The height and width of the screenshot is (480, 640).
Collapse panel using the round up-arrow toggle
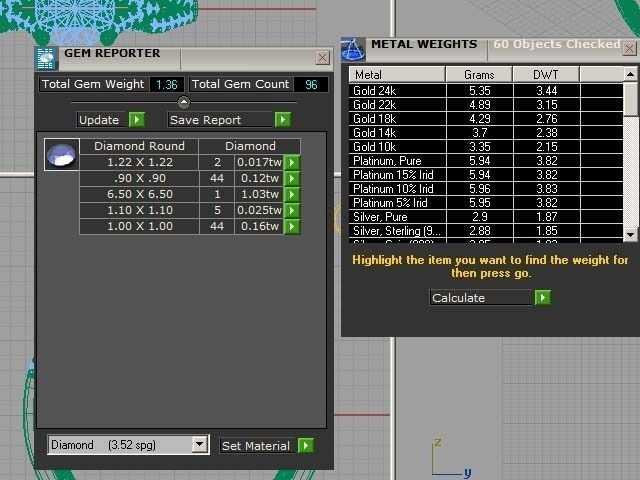tap(184, 102)
